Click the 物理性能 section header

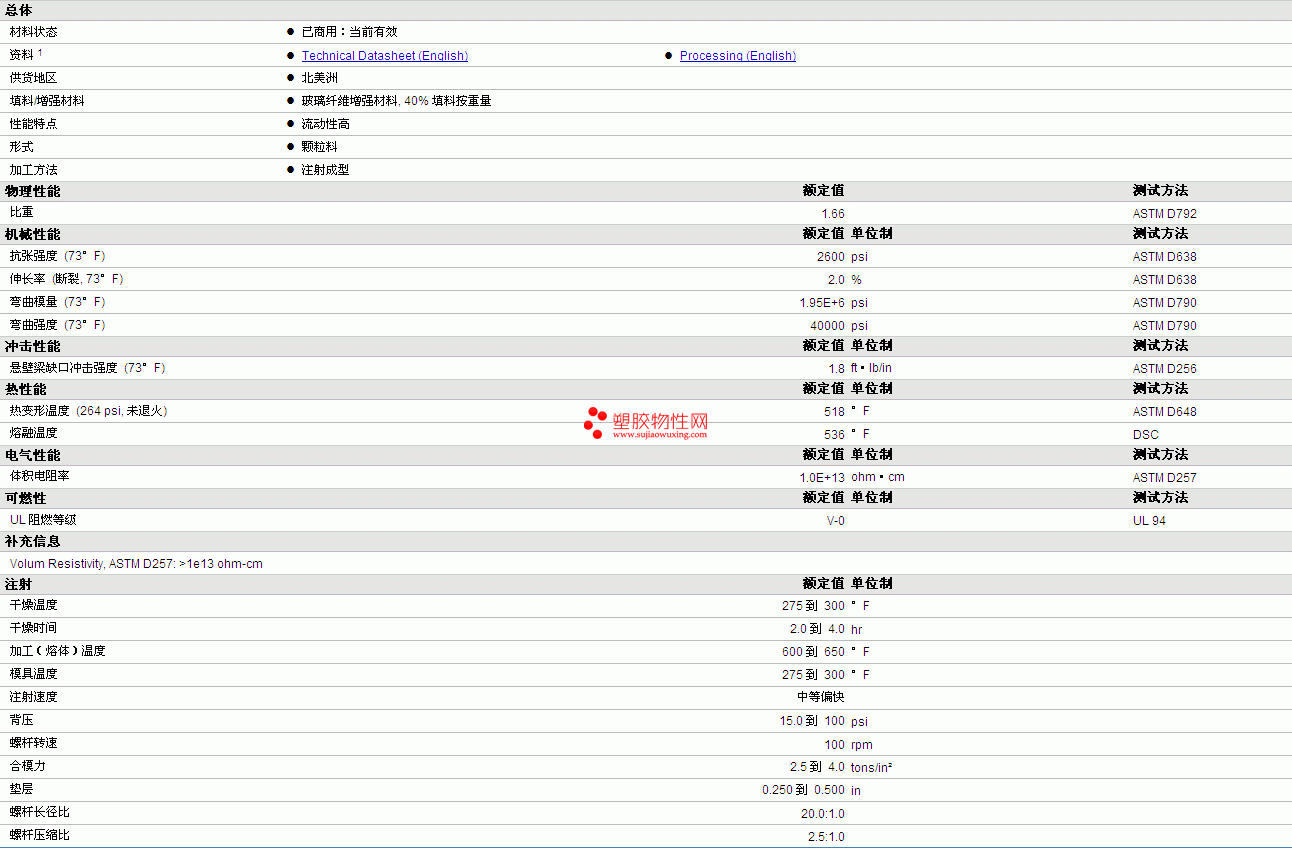pyautogui.click(x=33, y=191)
